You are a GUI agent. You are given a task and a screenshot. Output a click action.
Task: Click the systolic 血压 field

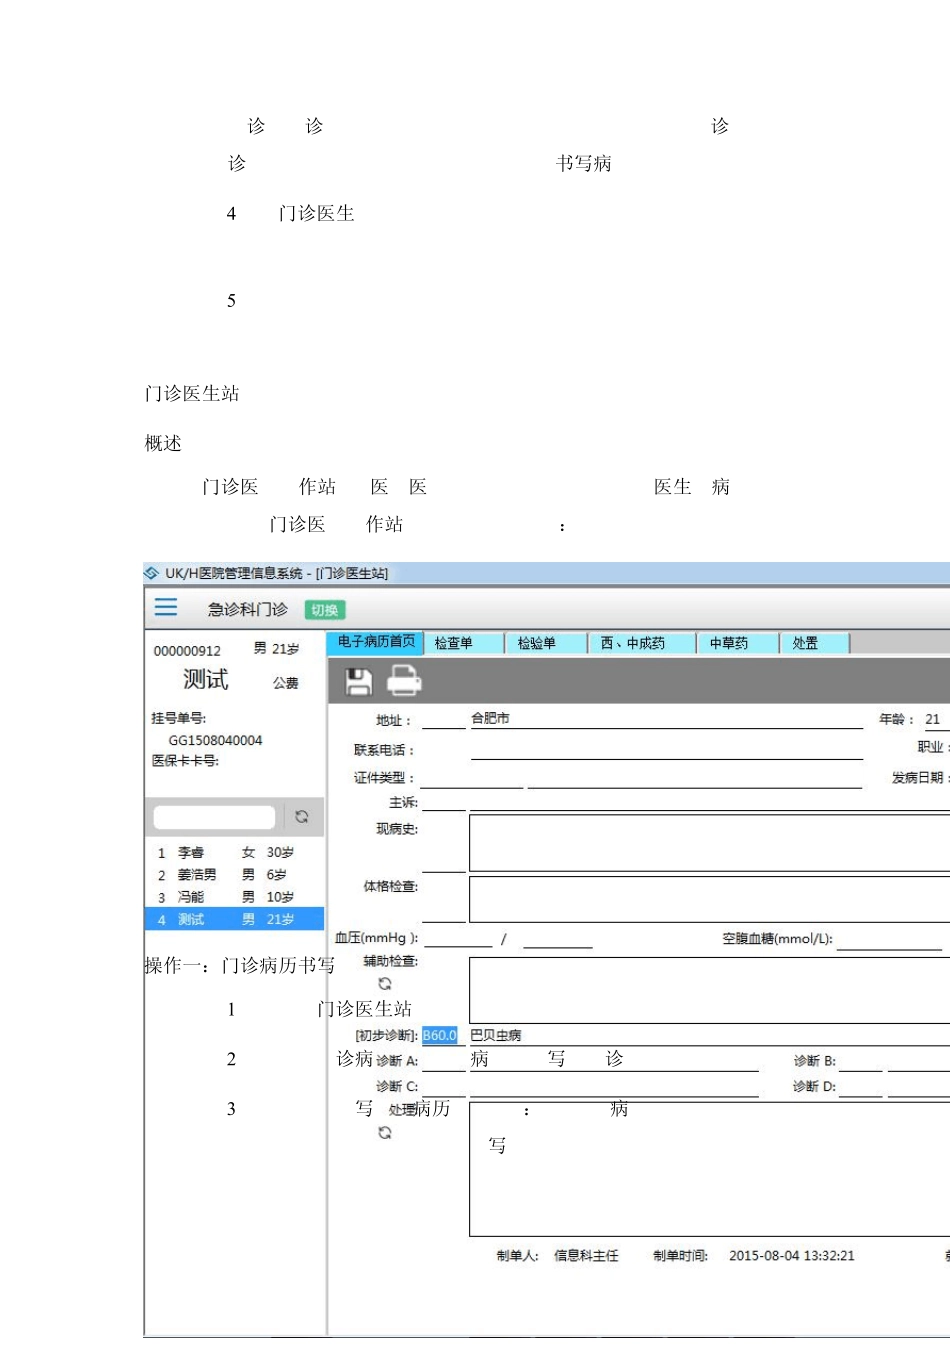point(458,938)
